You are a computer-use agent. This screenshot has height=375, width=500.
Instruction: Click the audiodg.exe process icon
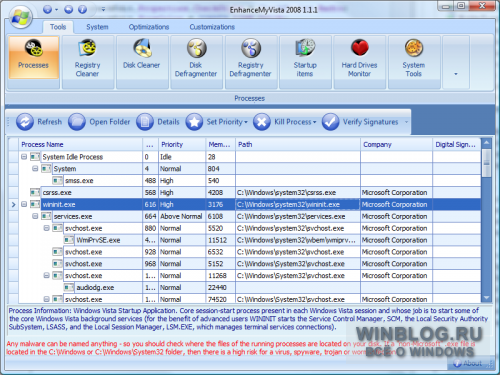[x=69, y=287]
